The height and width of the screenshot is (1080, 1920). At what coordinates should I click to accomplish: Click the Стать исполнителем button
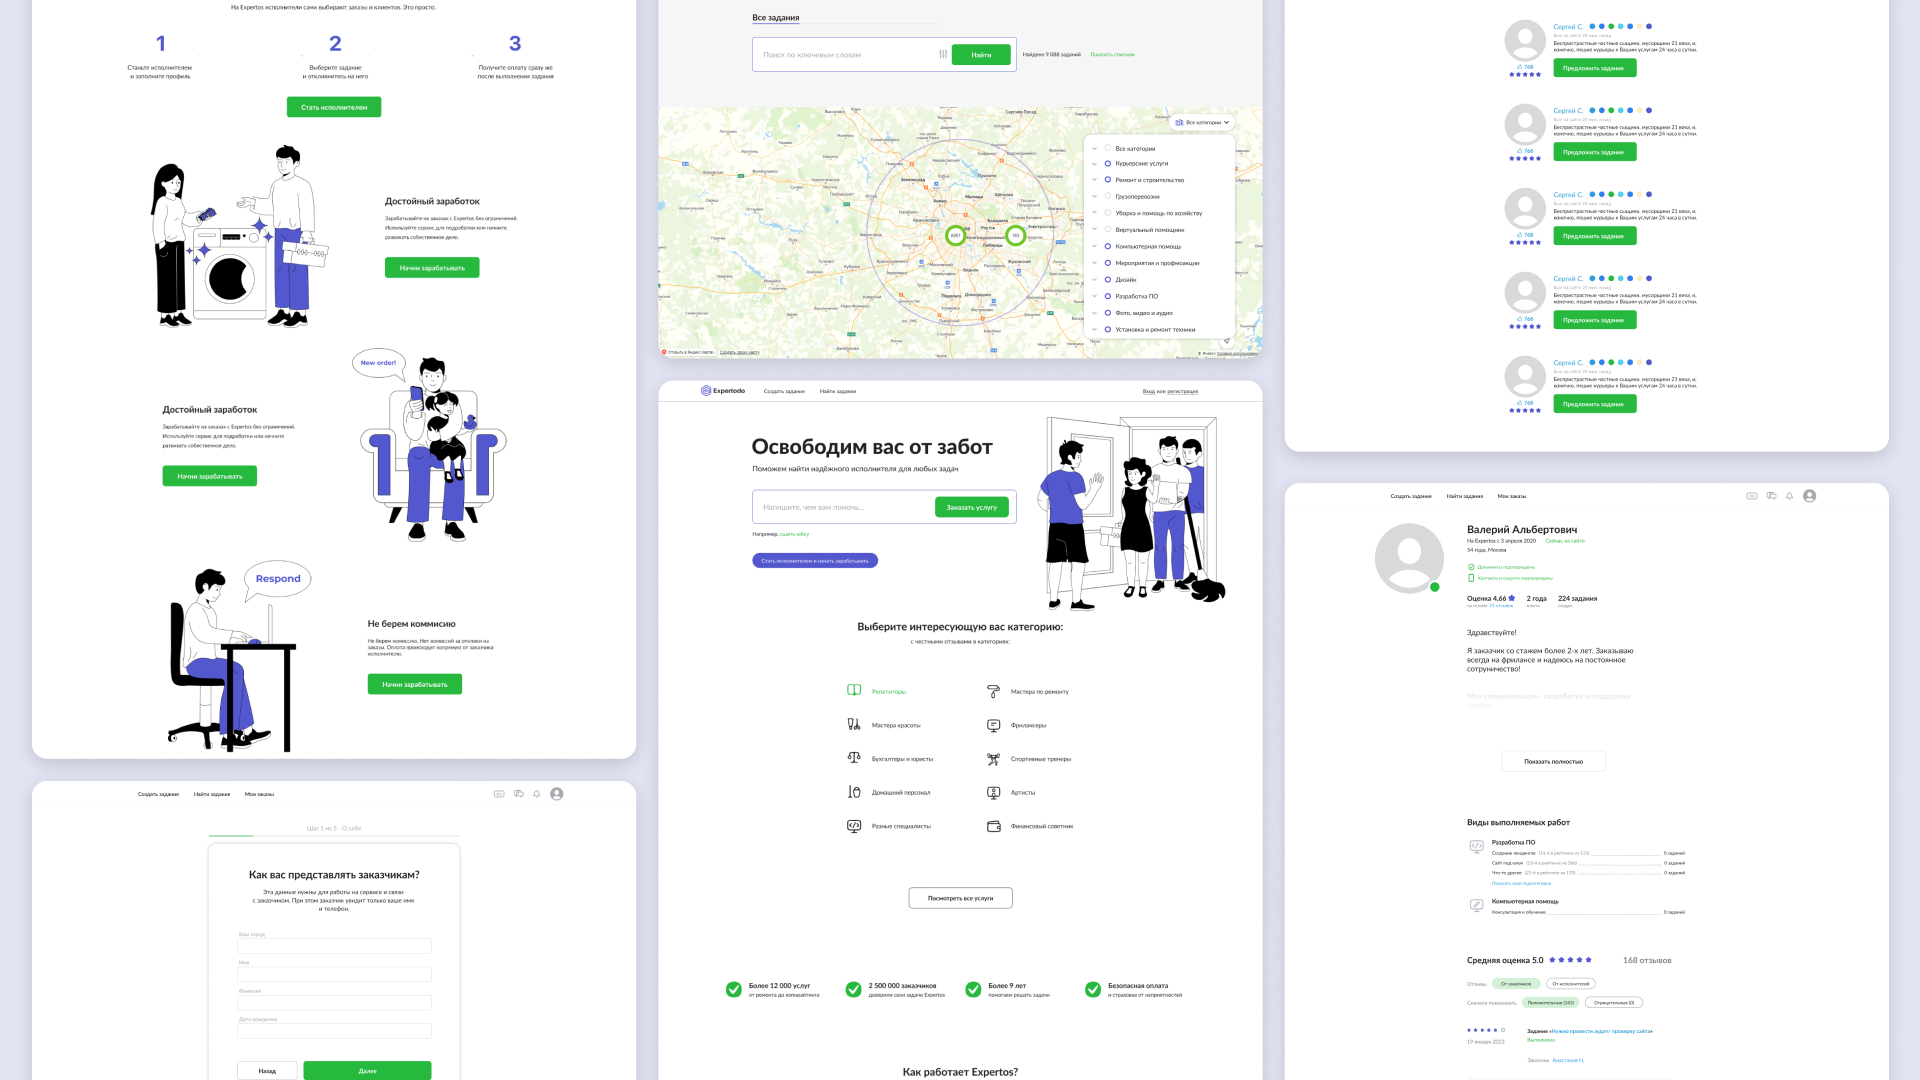335,107
